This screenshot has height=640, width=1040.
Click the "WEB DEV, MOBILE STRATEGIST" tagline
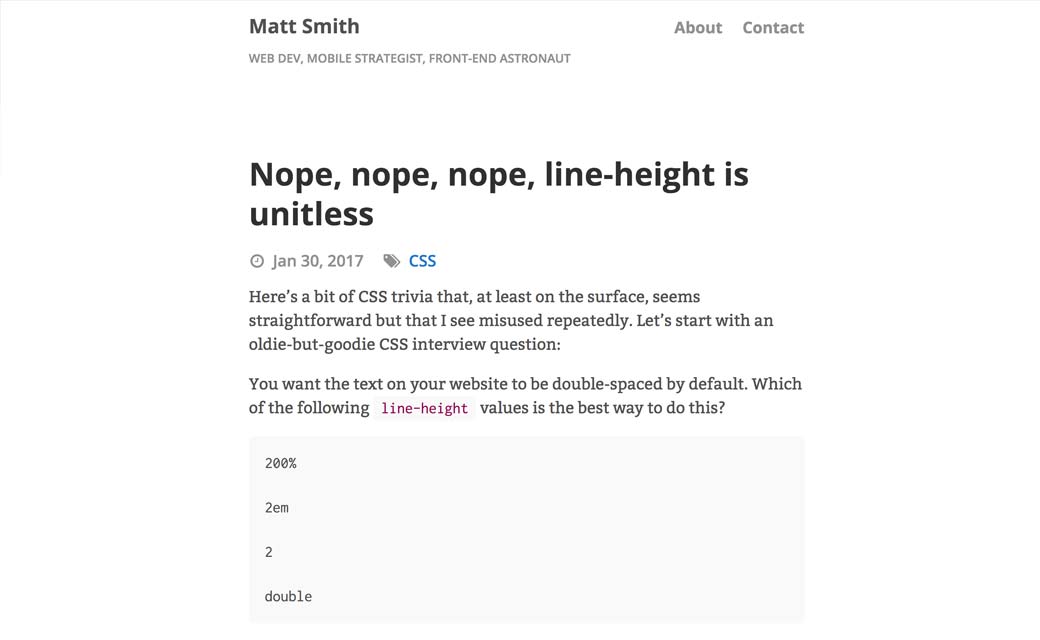pyautogui.click(x=409, y=58)
